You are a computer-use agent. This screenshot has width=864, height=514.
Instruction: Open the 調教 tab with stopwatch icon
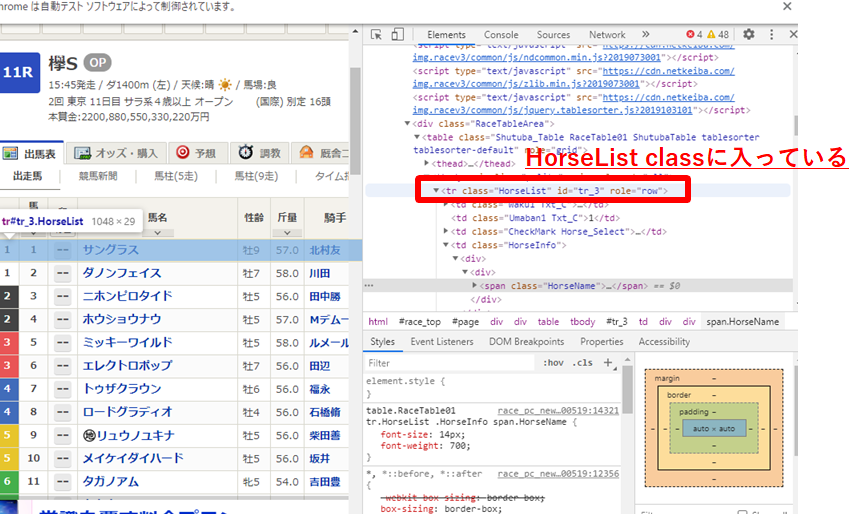tap(260, 153)
